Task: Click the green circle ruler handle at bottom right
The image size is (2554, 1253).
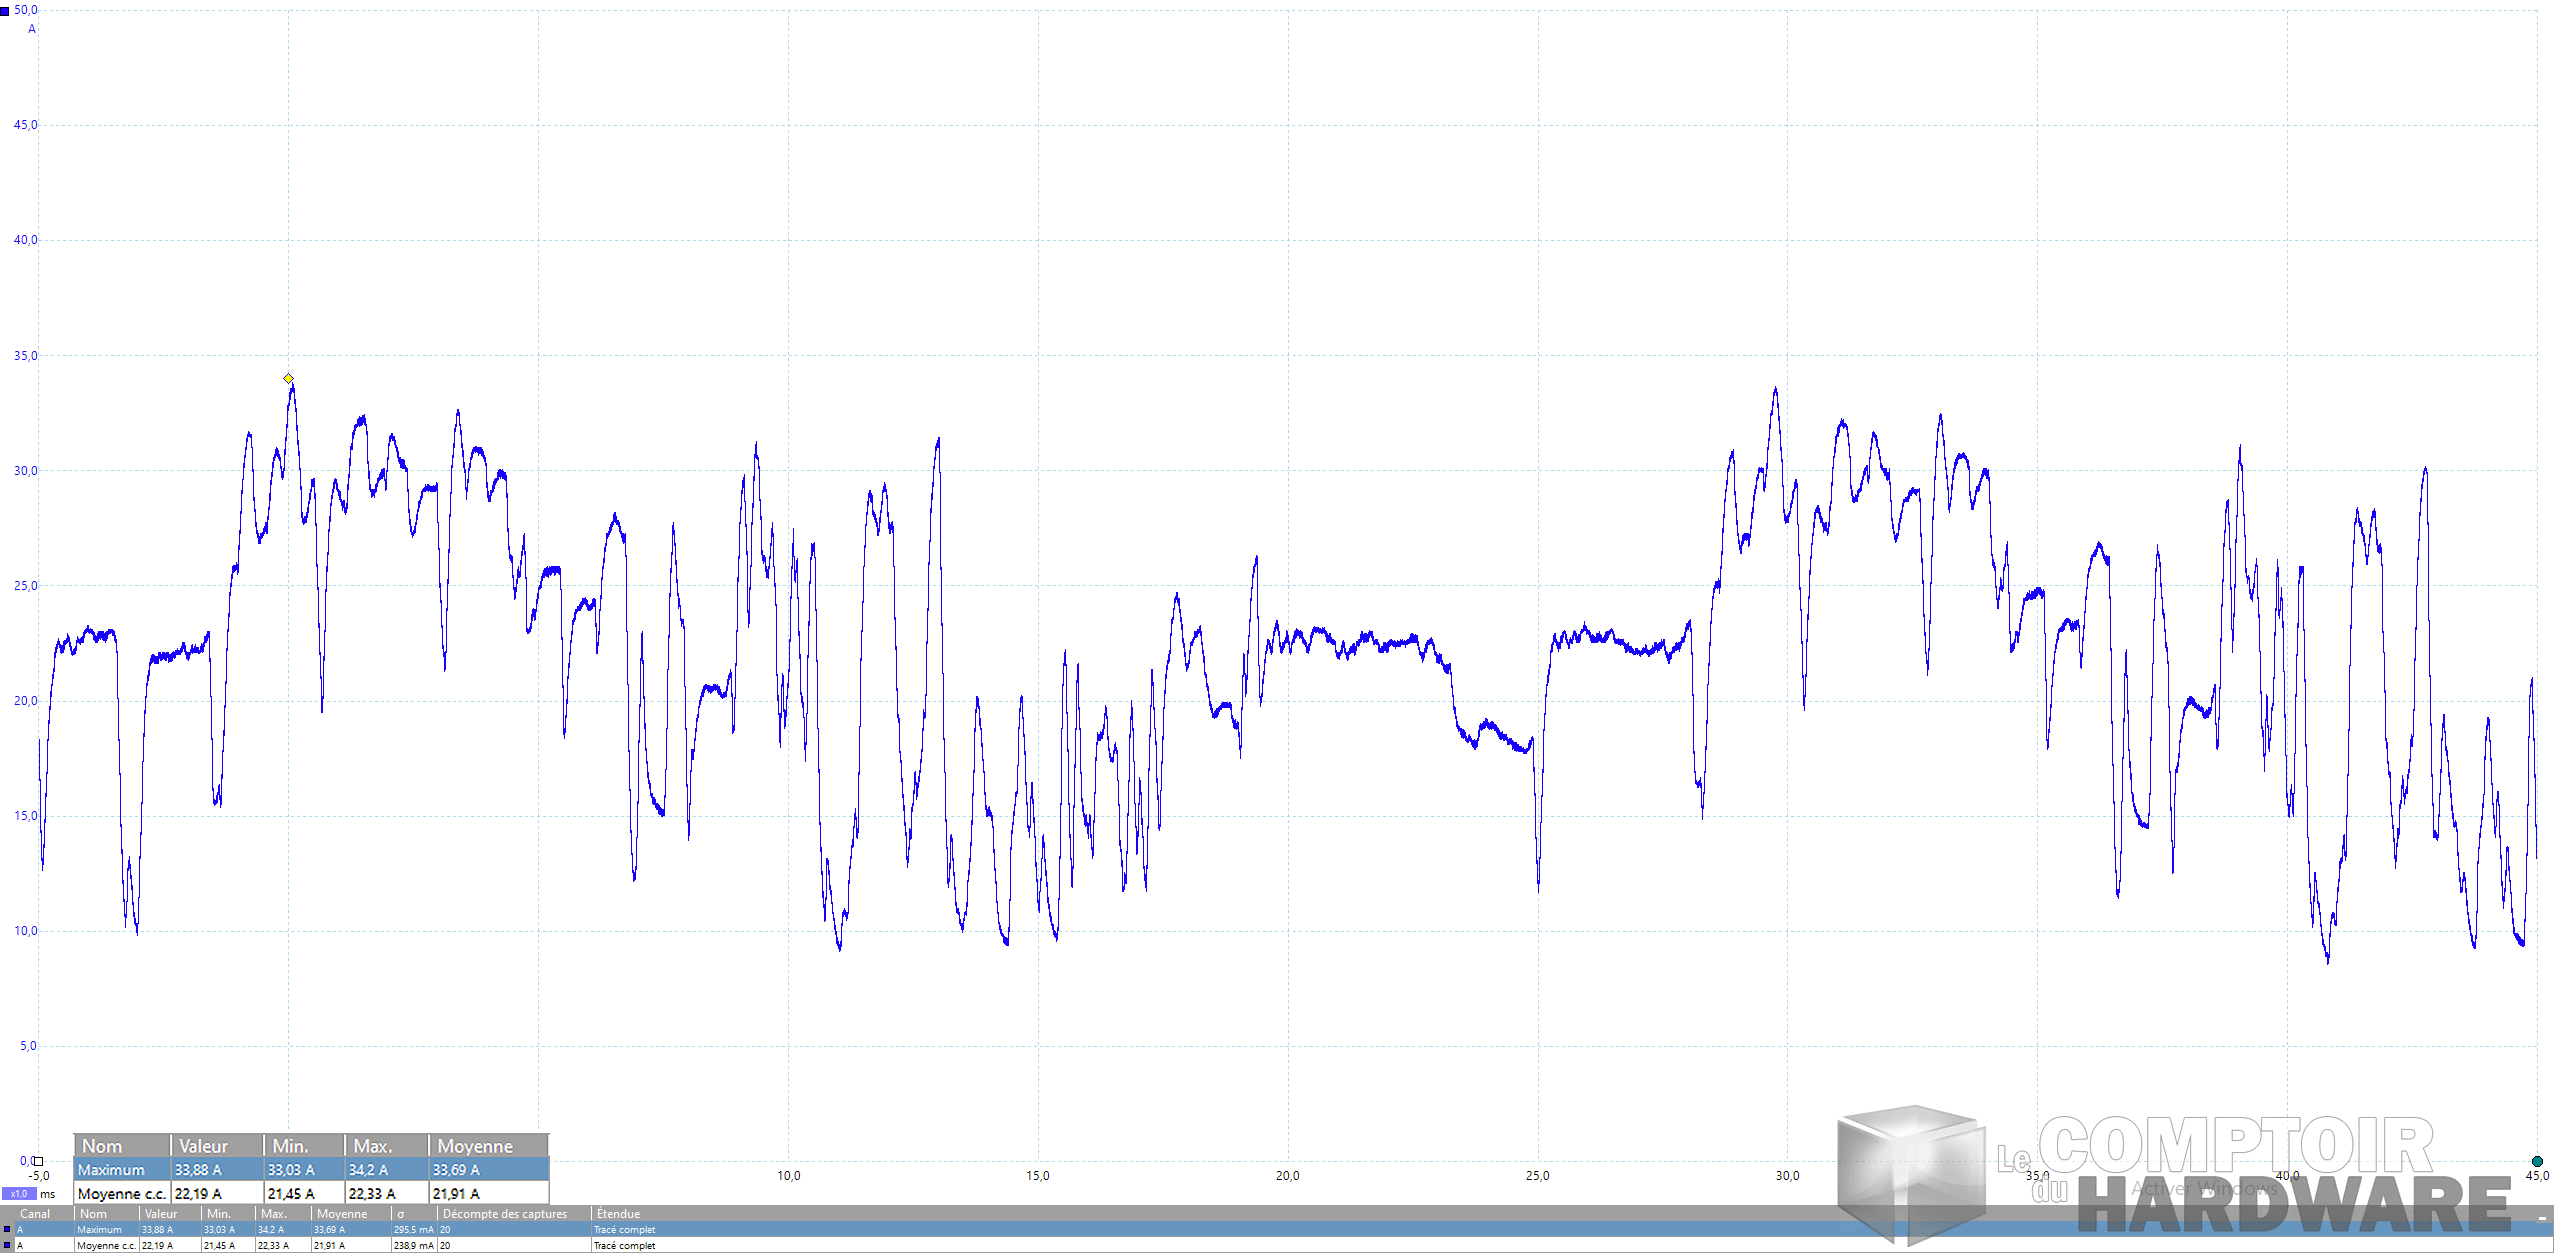Action: [x=2537, y=1161]
